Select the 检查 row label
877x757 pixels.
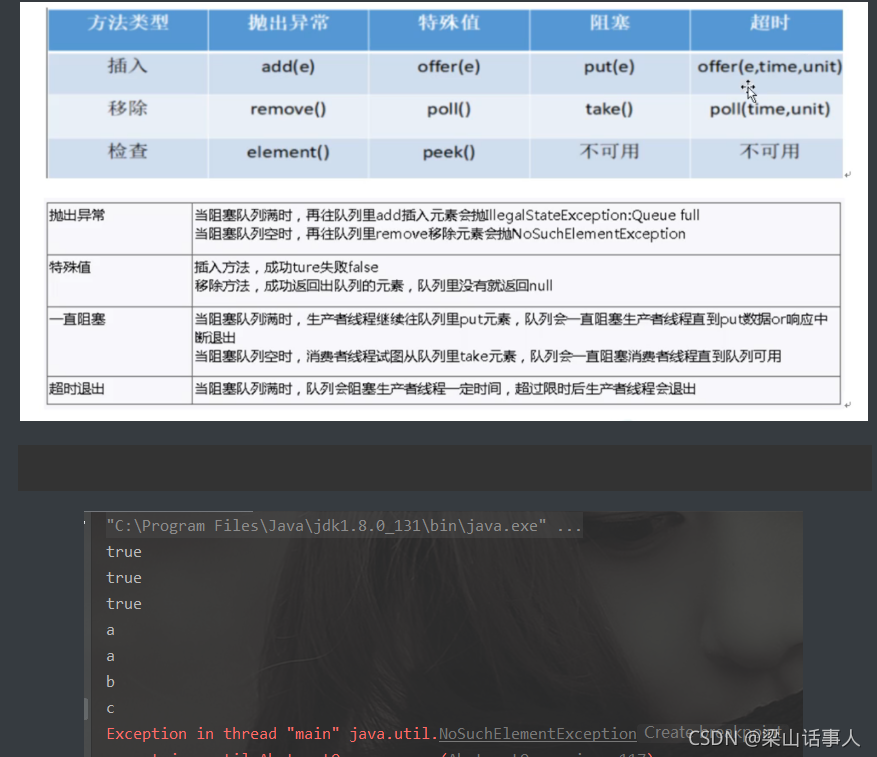(128, 152)
